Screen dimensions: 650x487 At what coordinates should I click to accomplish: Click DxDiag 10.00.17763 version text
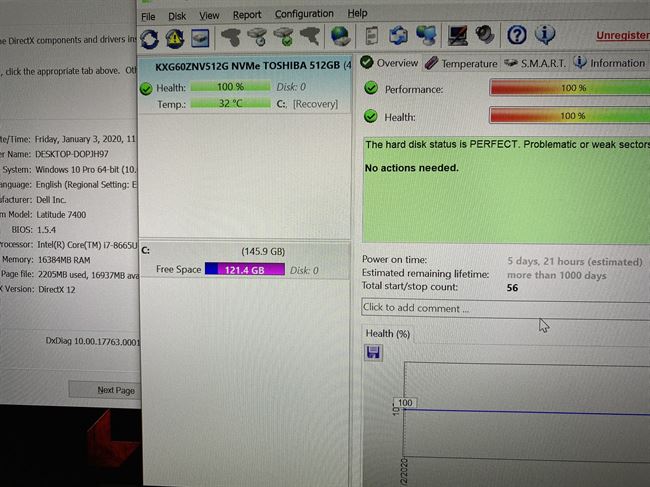[x=92, y=342]
